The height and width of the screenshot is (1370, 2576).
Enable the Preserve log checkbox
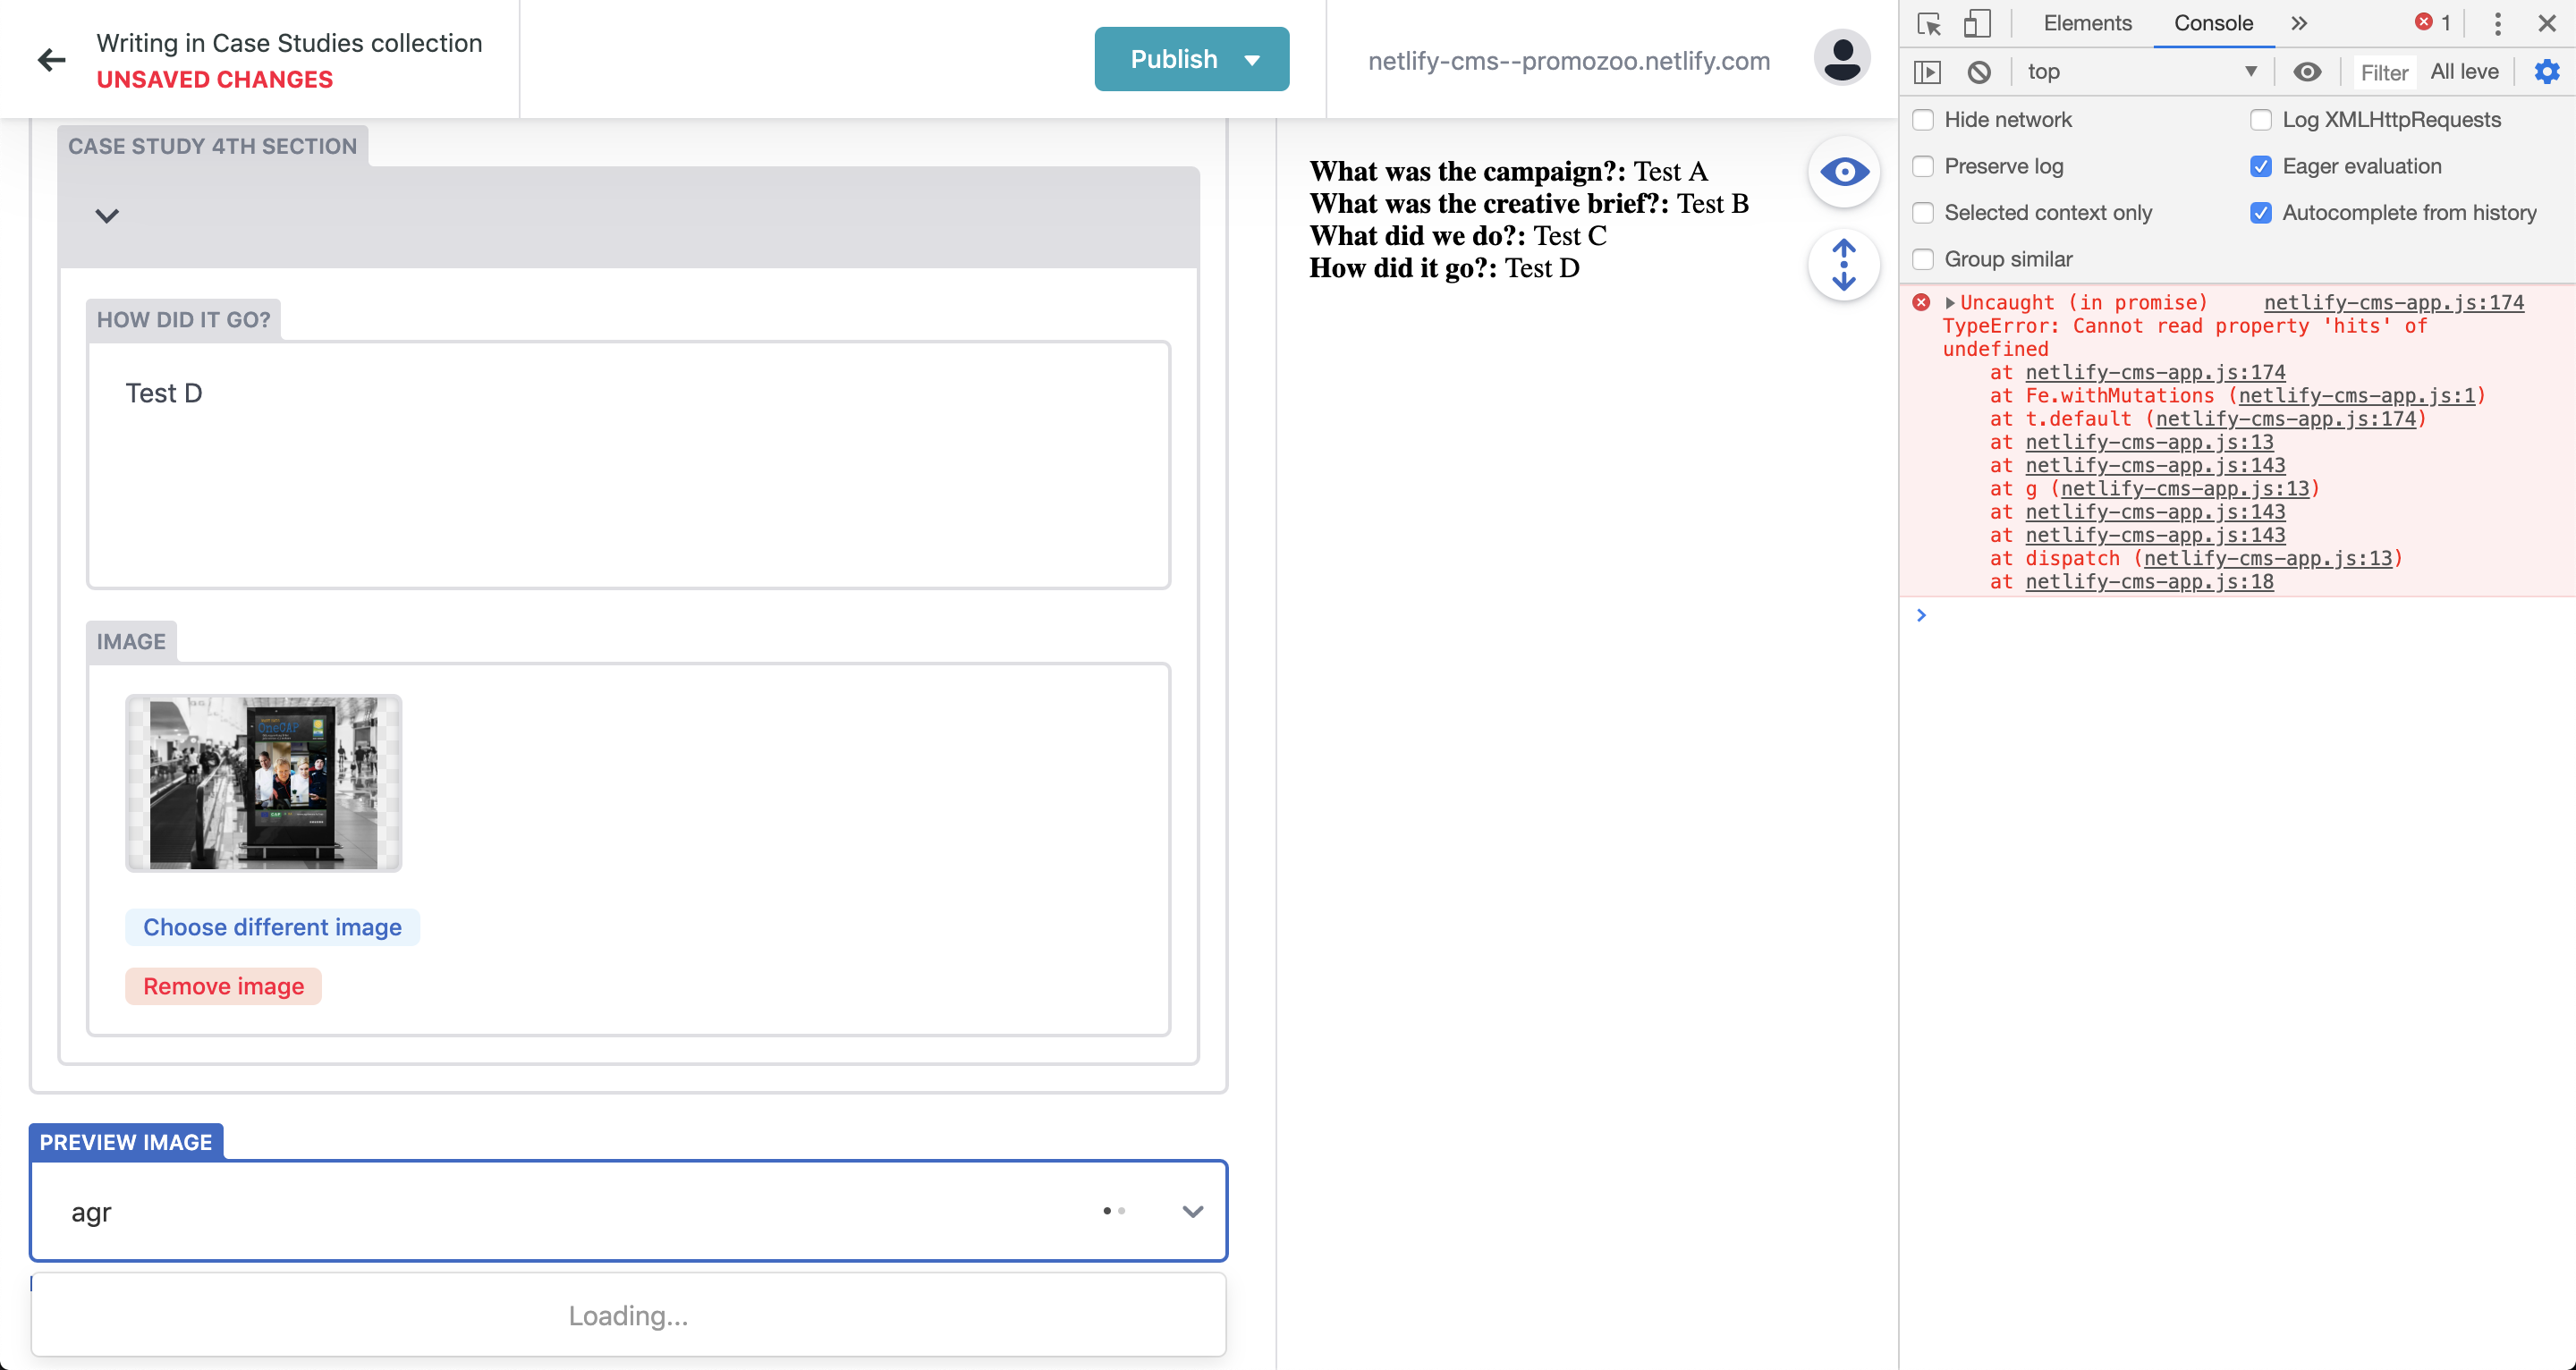pyautogui.click(x=1923, y=166)
